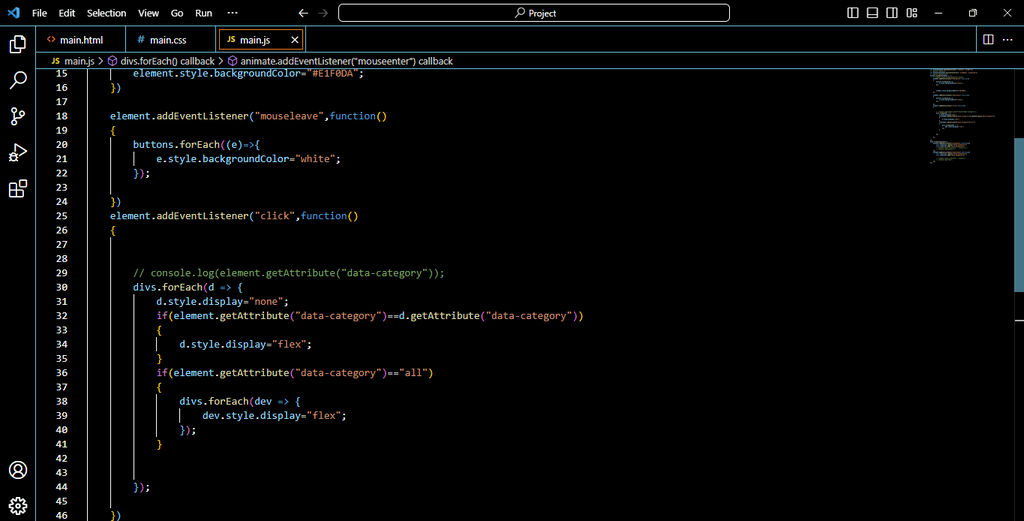1024x521 pixels.
Task: Open the Search view in activity bar
Action: coord(18,80)
